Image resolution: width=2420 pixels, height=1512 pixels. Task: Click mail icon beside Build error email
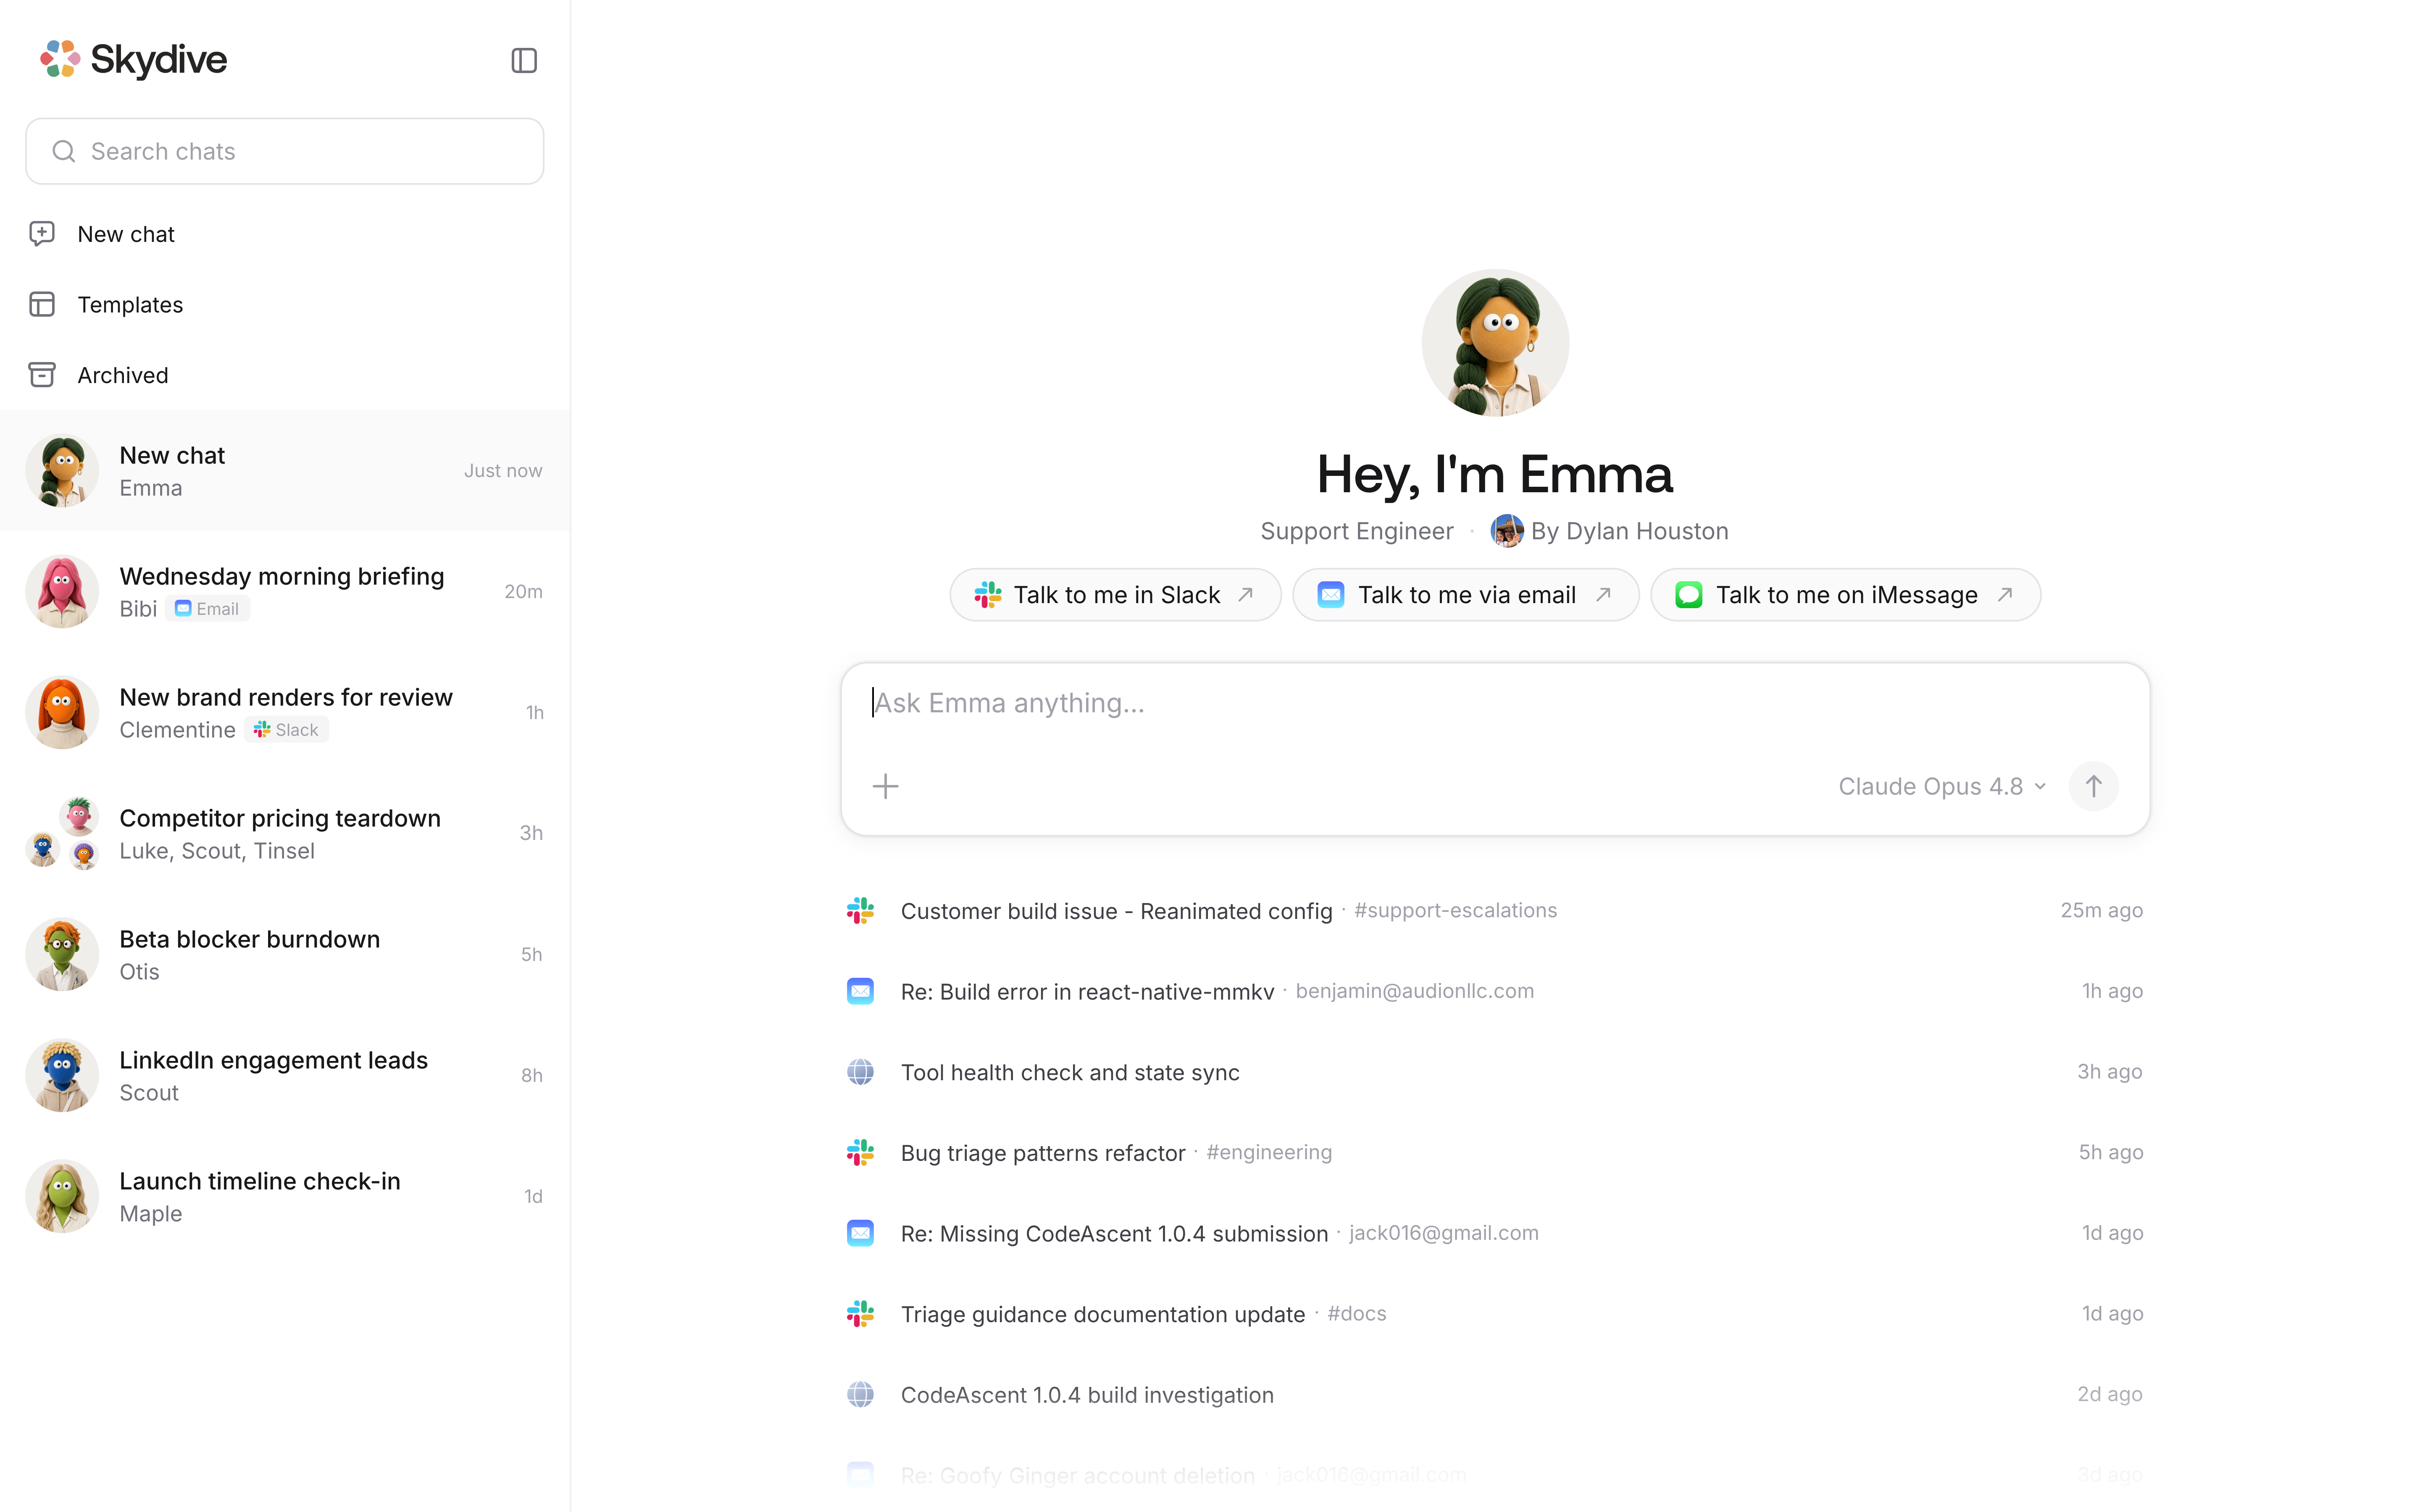click(x=860, y=991)
